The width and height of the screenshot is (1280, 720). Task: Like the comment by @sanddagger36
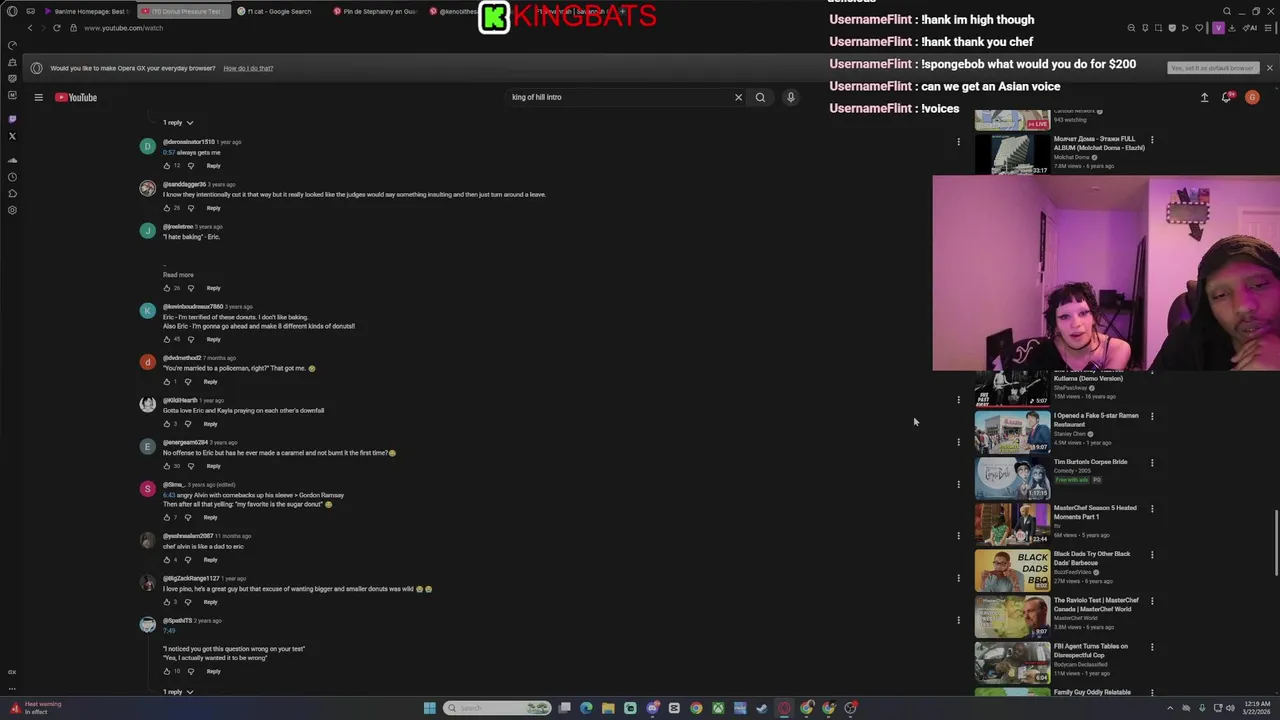[x=167, y=208]
